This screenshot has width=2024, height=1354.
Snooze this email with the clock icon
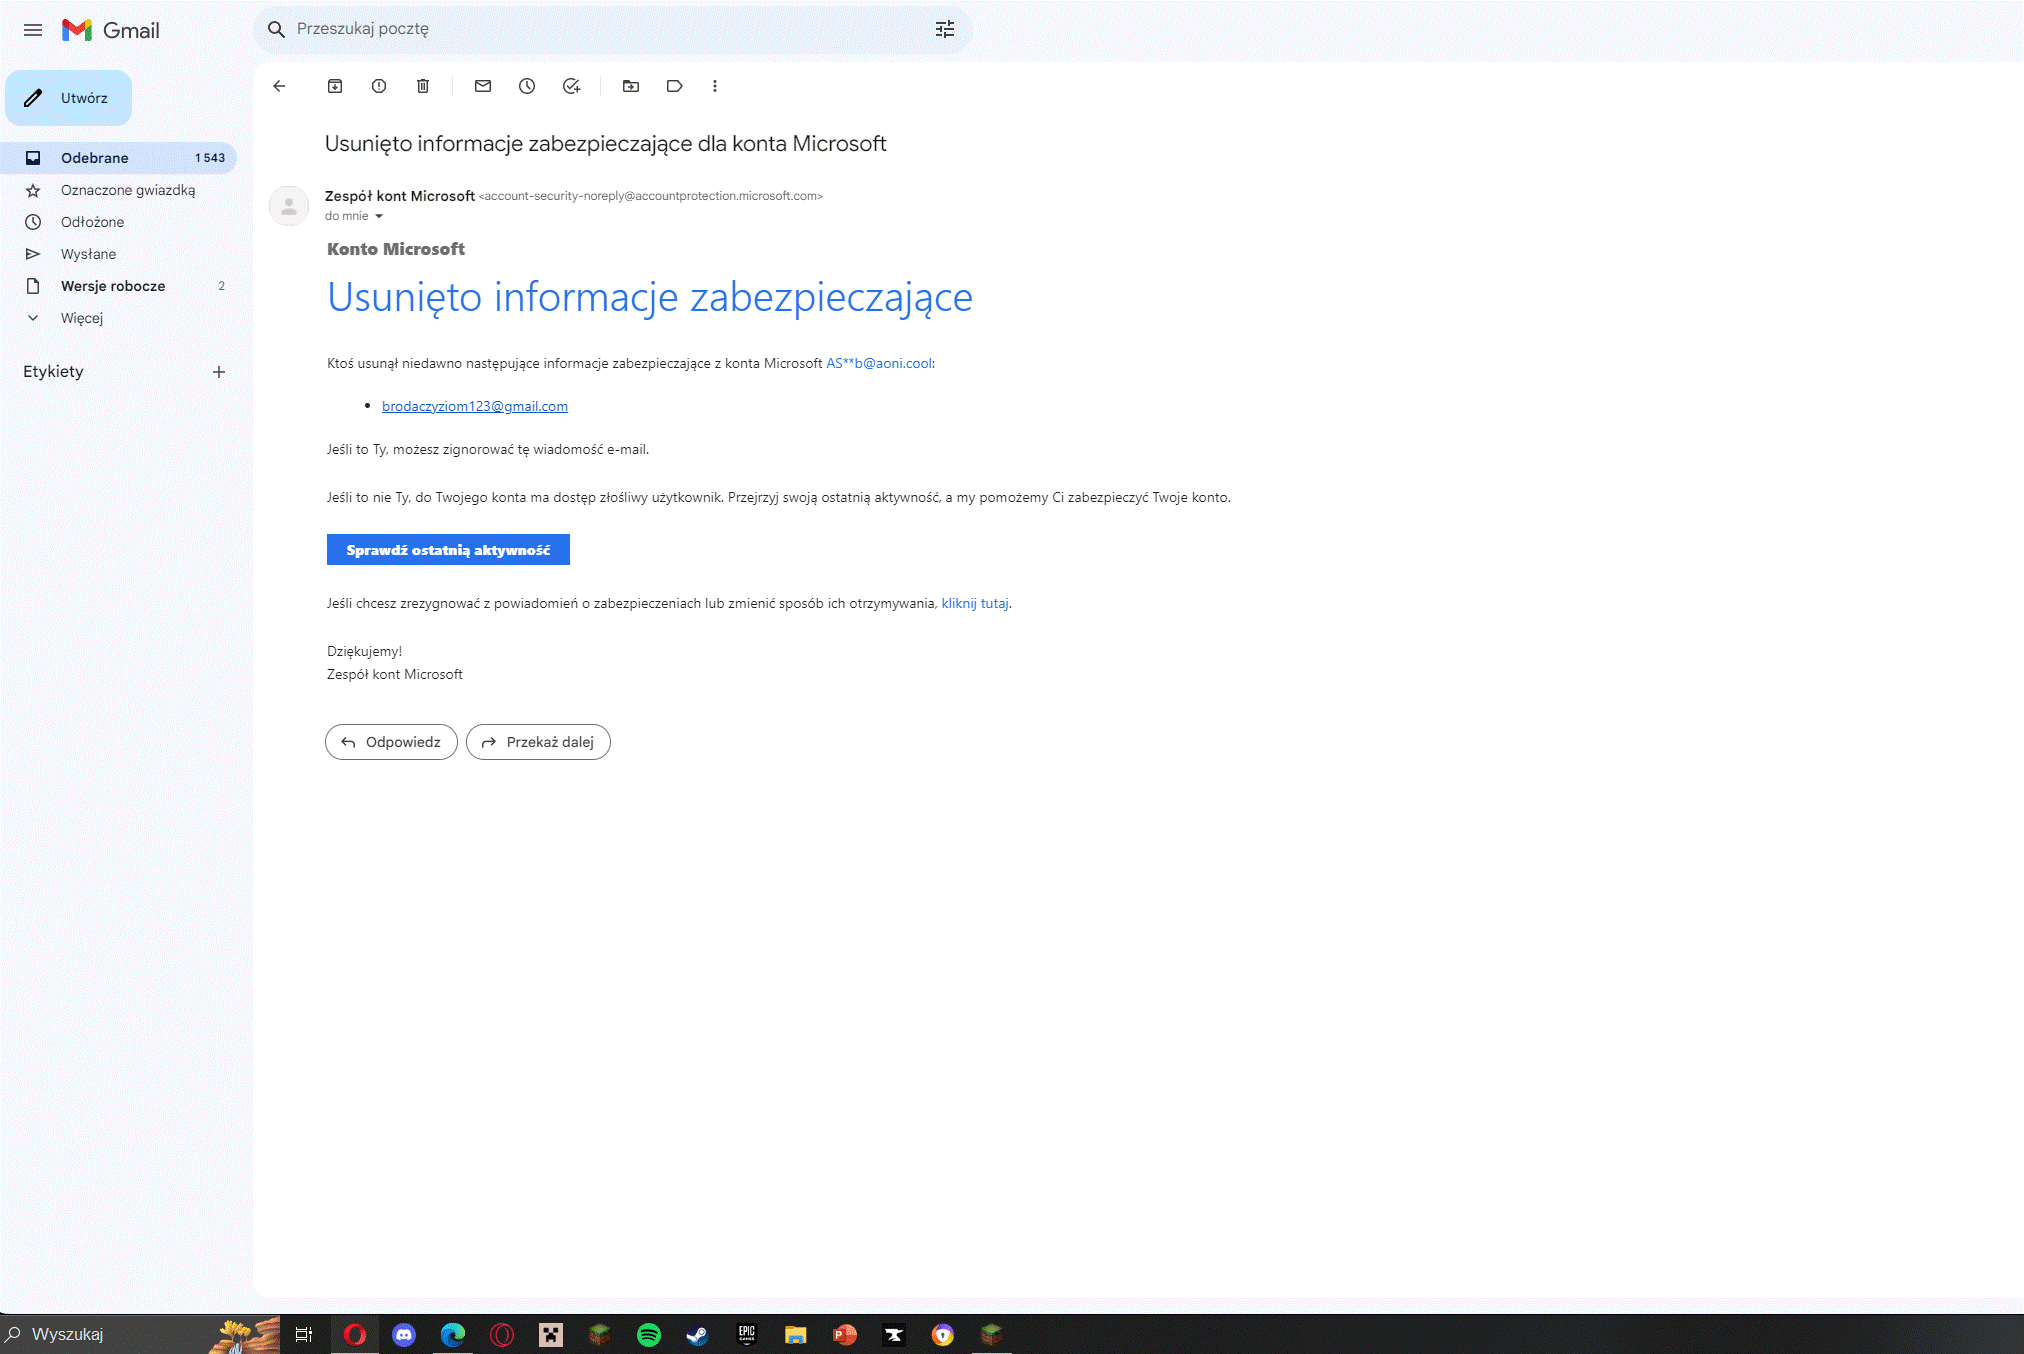point(527,86)
